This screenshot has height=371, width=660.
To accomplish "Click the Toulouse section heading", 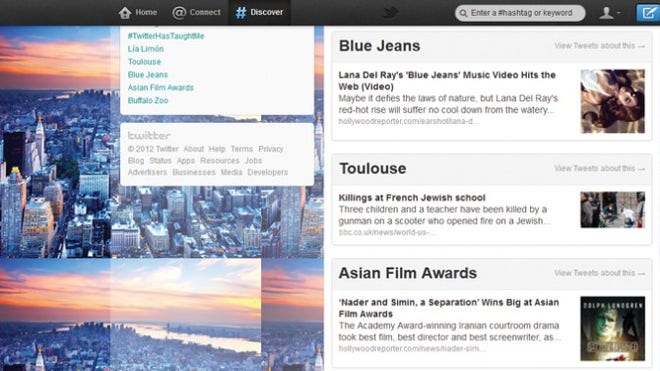I will pos(373,168).
